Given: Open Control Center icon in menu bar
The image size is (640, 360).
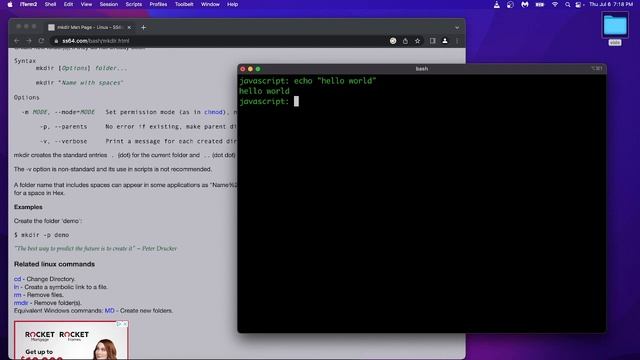Looking at the screenshot, I should [x=578, y=4].
